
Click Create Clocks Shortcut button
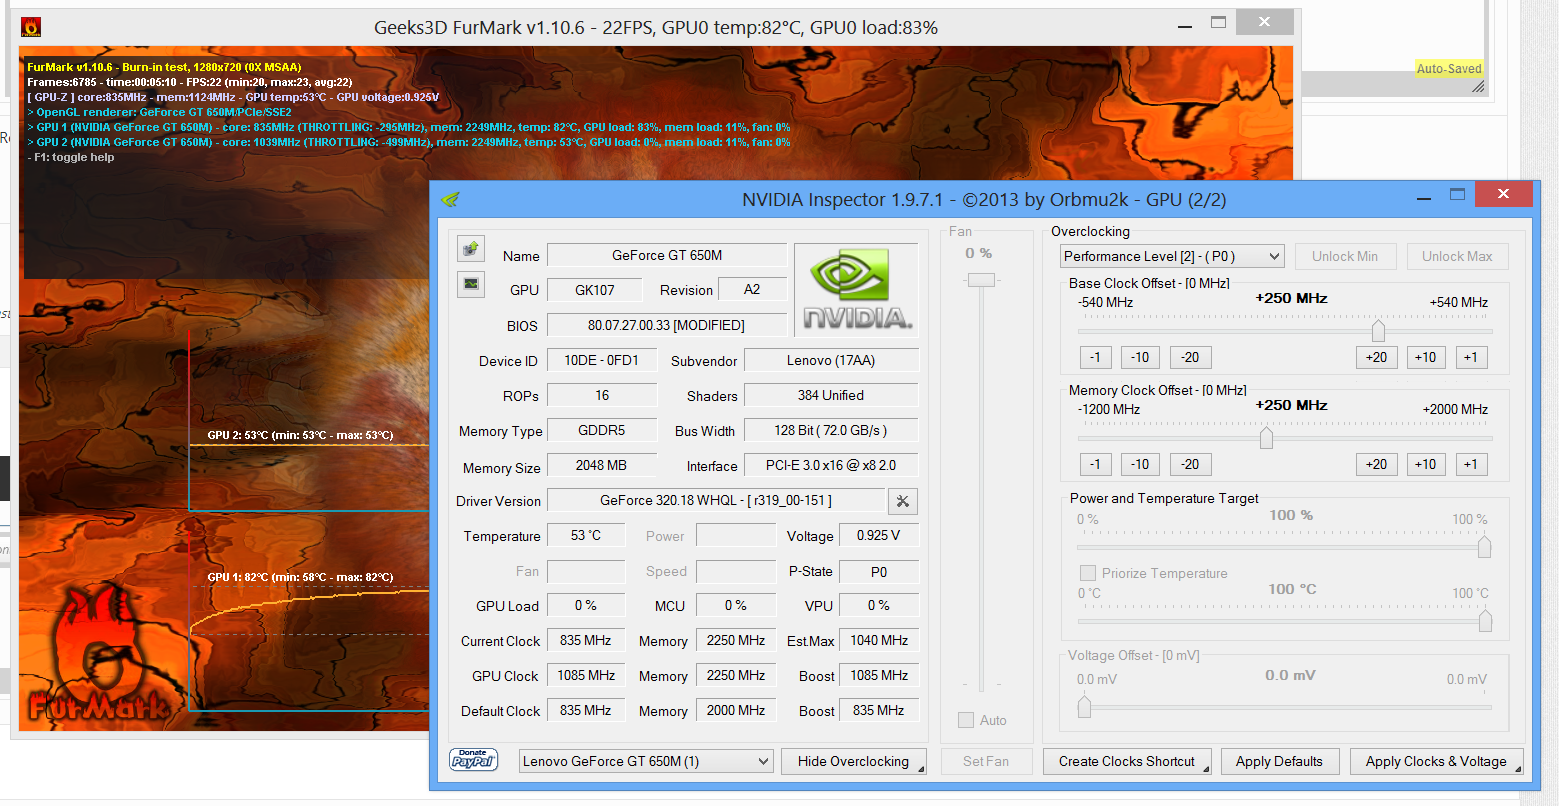click(x=1127, y=761)
